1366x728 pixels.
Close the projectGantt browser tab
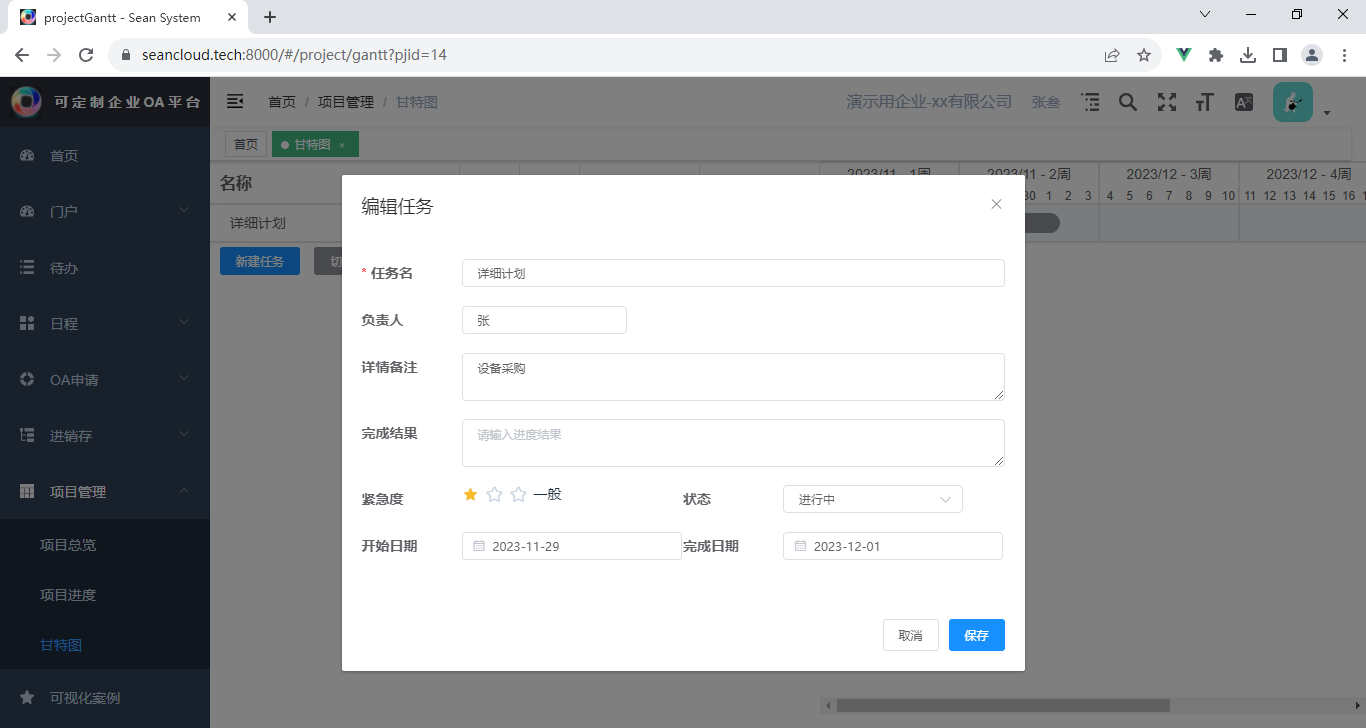233,17
